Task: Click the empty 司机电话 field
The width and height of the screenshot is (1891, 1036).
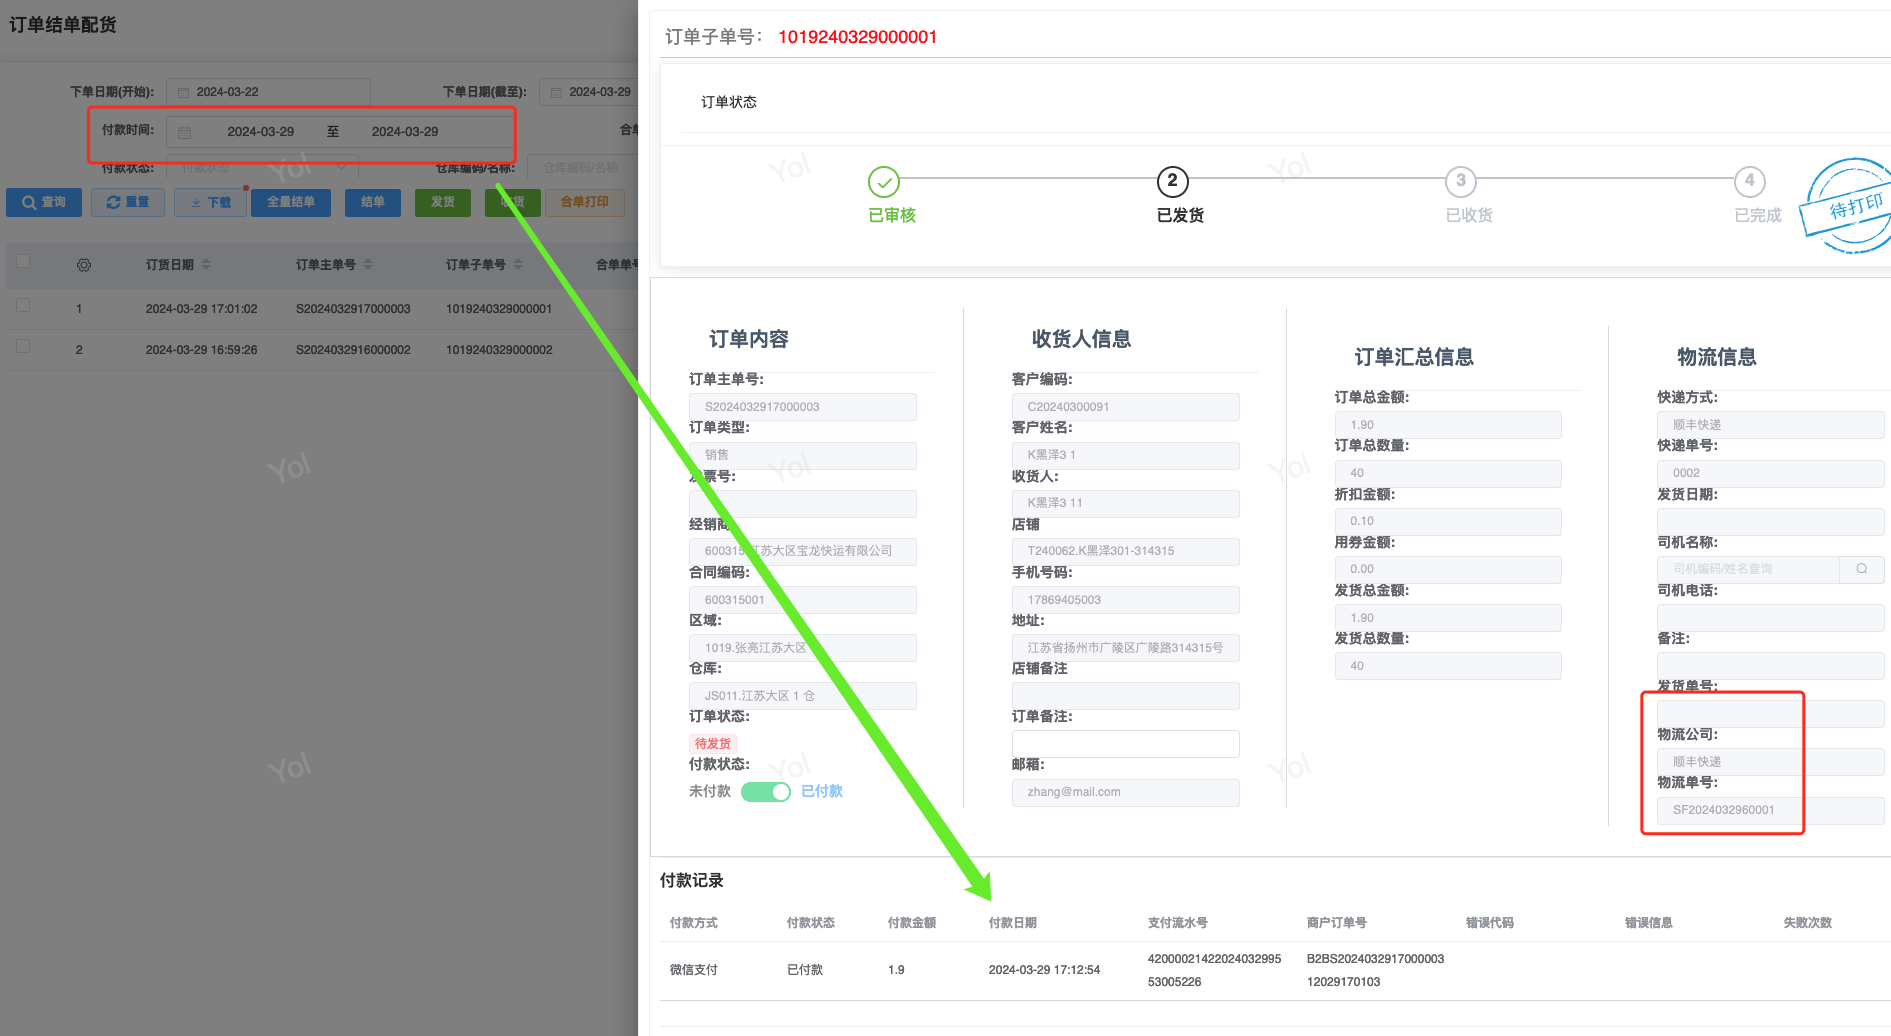Action: (1770, 617)
